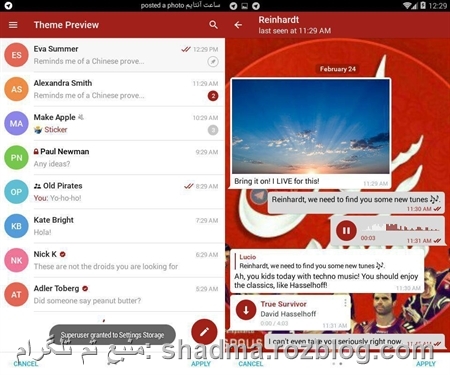450x375 pixels.
Task: Tap the search magnifier icon
Action: [213, 25]
